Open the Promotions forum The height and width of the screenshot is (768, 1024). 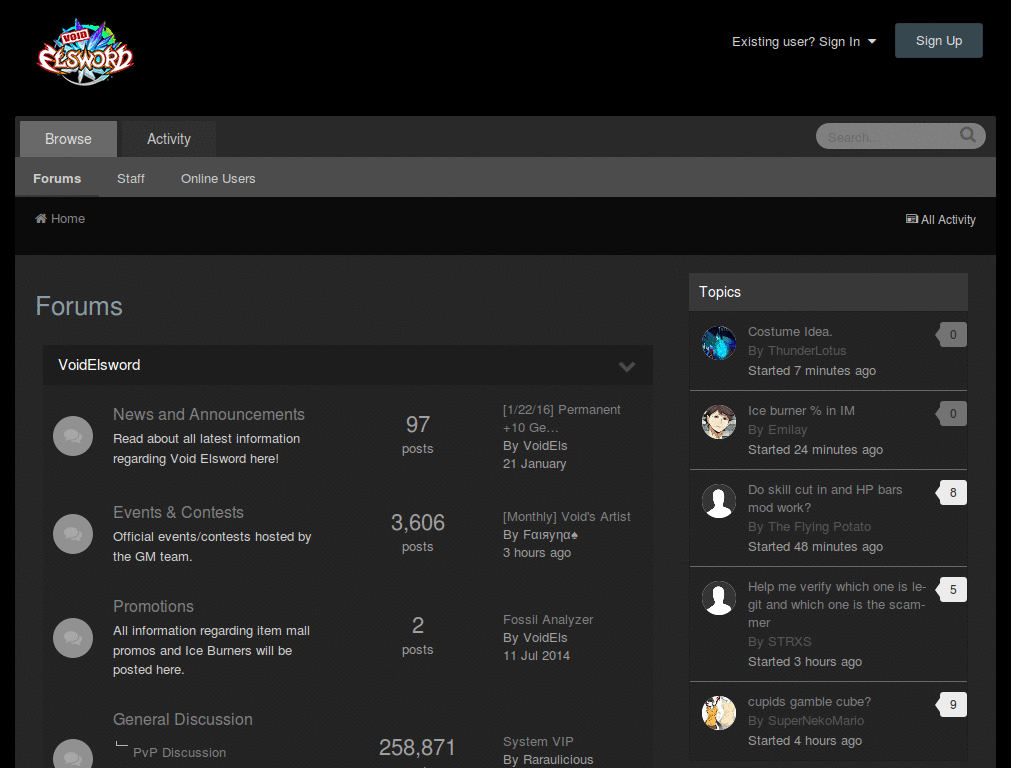pos(153,606)
